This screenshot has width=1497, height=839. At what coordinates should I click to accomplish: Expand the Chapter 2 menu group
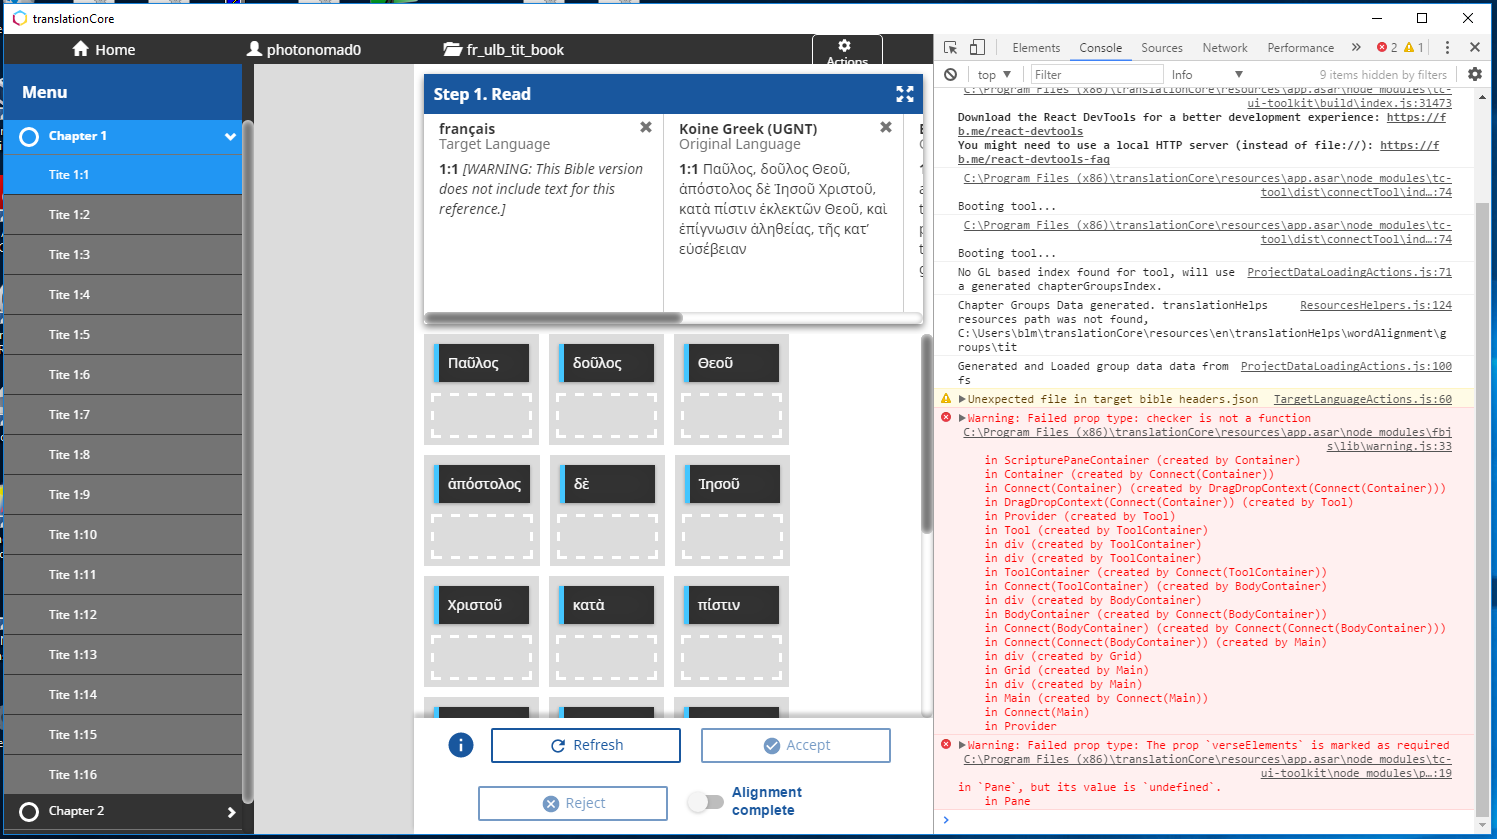[231, 812]
